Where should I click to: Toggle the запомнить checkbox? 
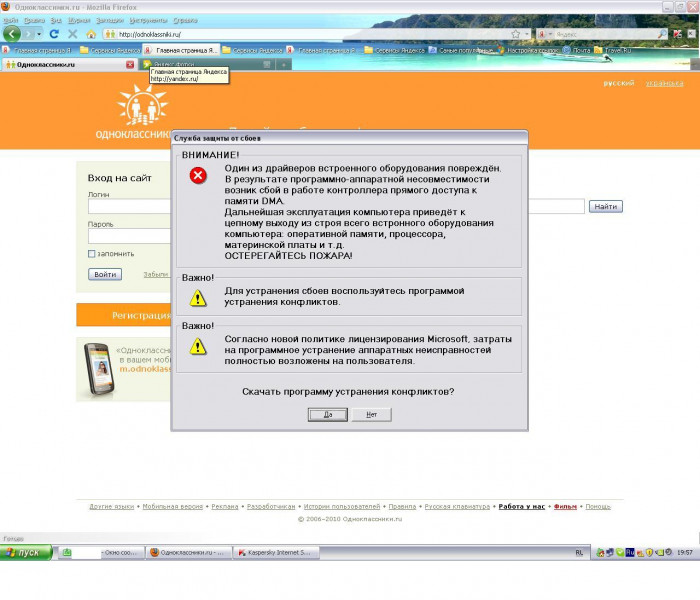(x=92, y=254)
